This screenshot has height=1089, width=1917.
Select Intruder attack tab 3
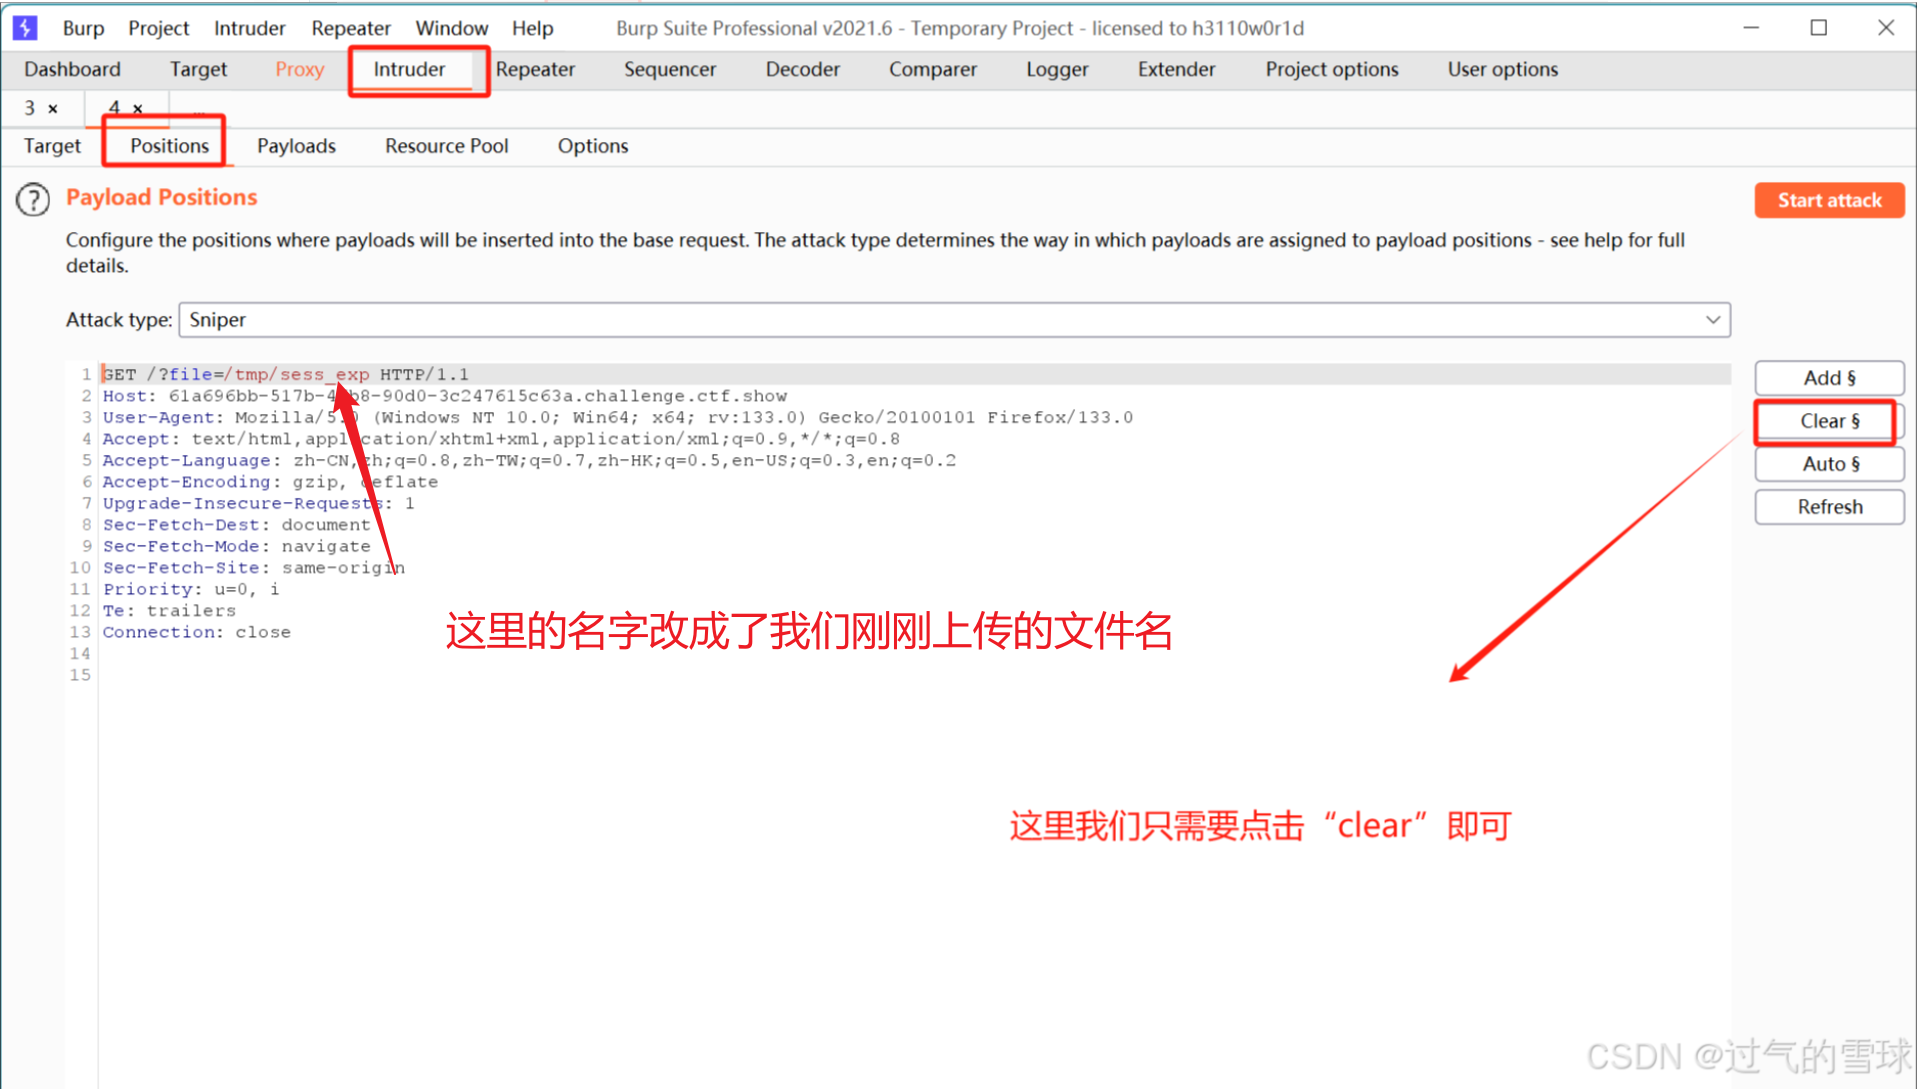pyautogui.click(x=30, y=108)
